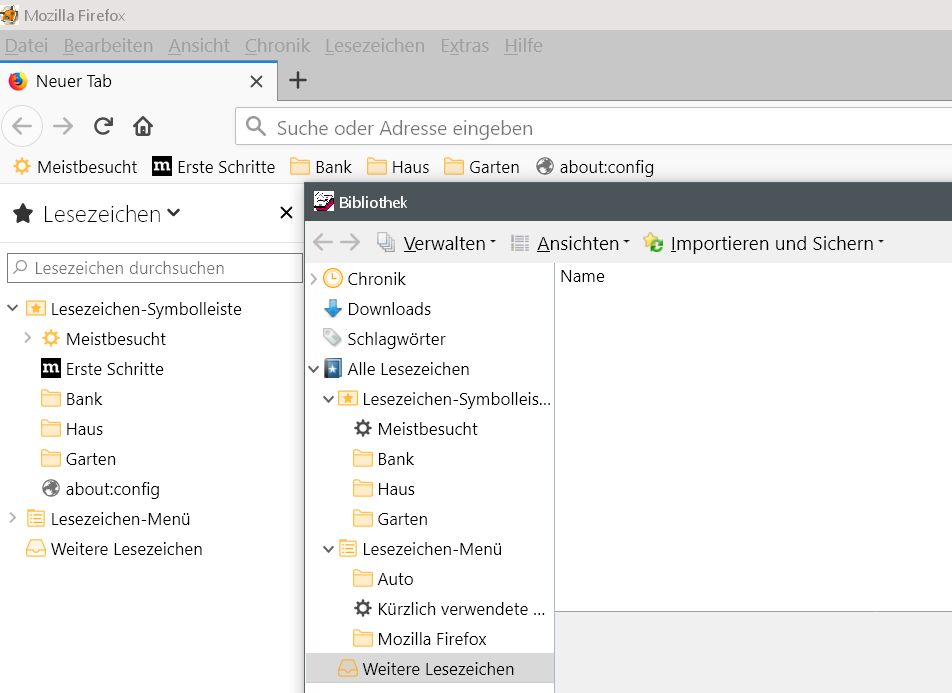This screenshot has width=952, height=693.
Task: Open the Garten folder in bookmarks toolbar
Action: (x=481, y=166)
